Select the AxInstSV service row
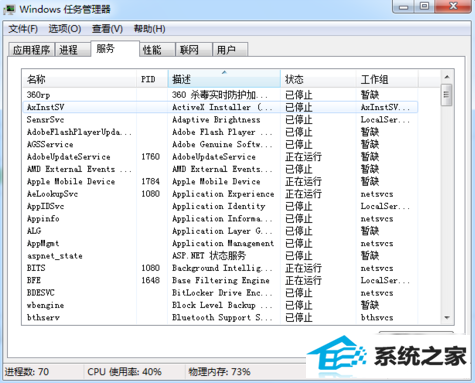 220,107
